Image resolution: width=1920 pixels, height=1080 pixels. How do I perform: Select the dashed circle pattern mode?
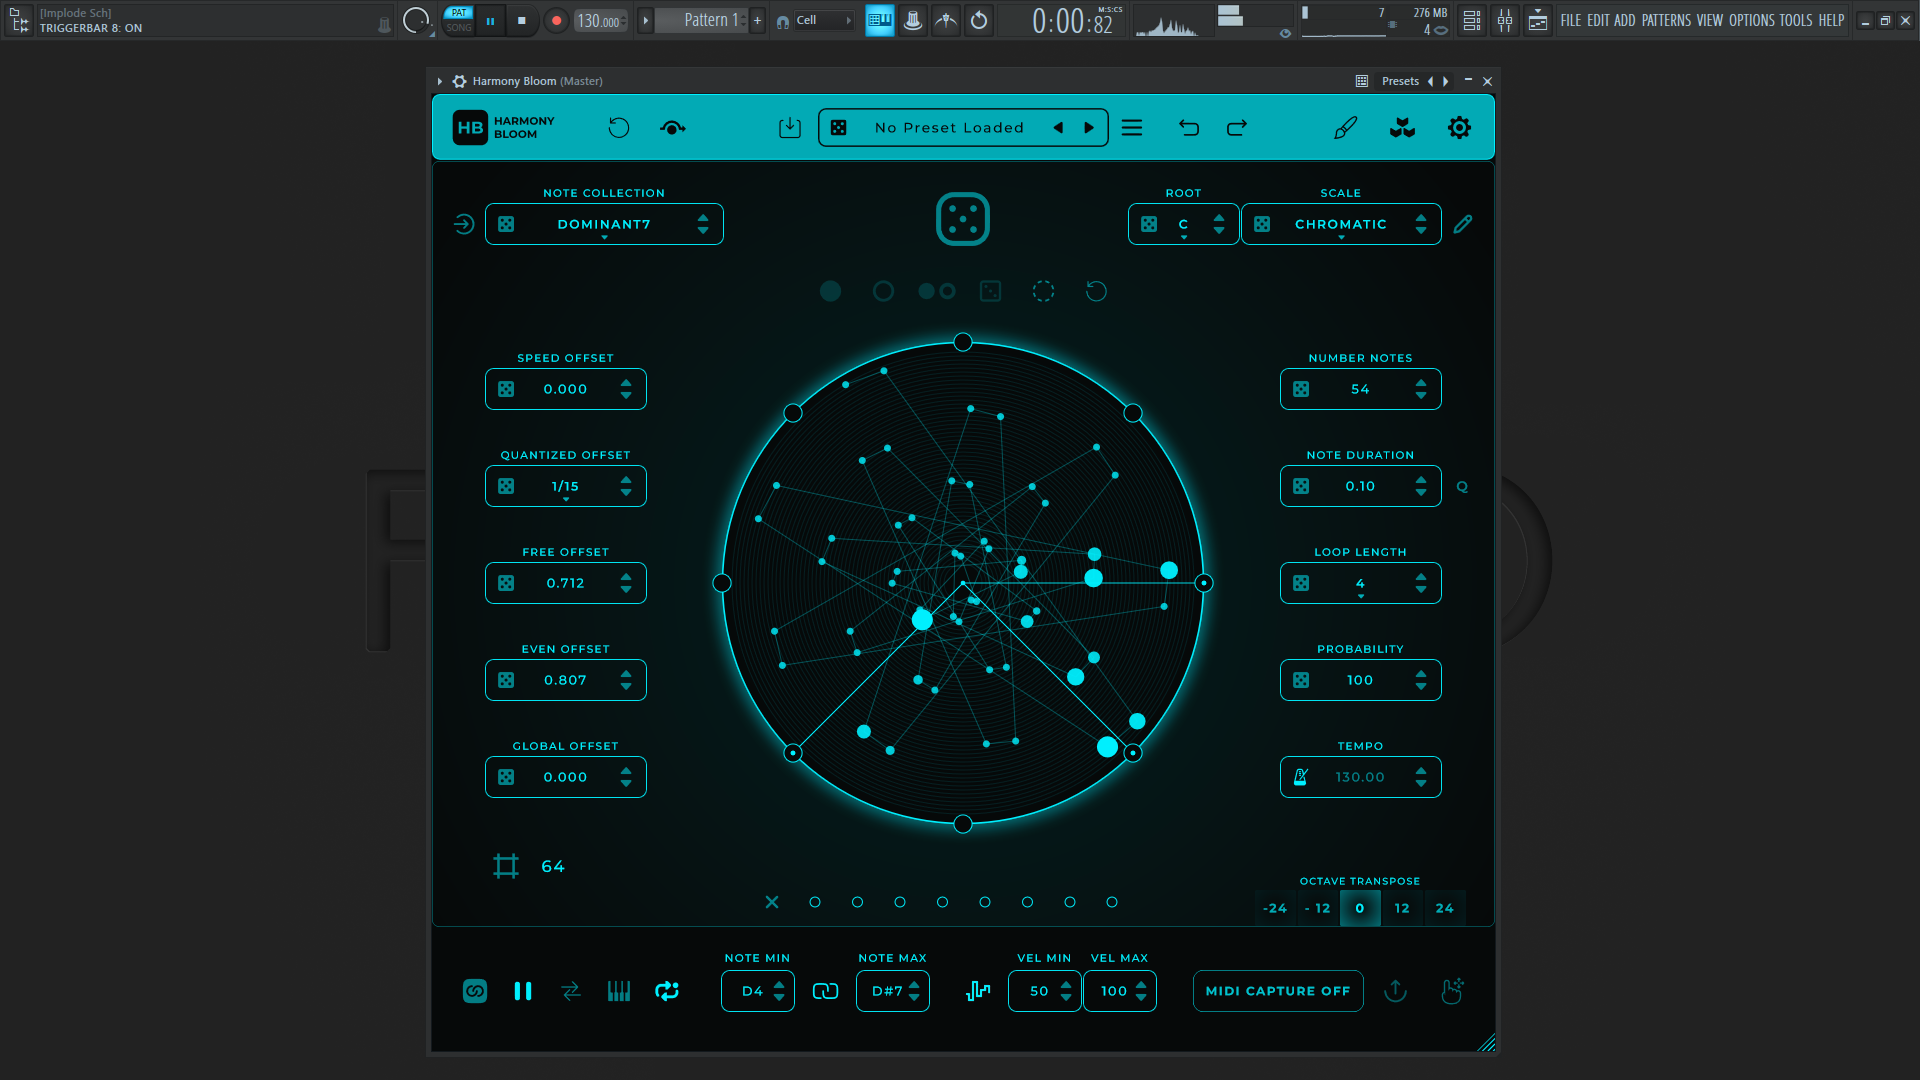coord(1043,291)
